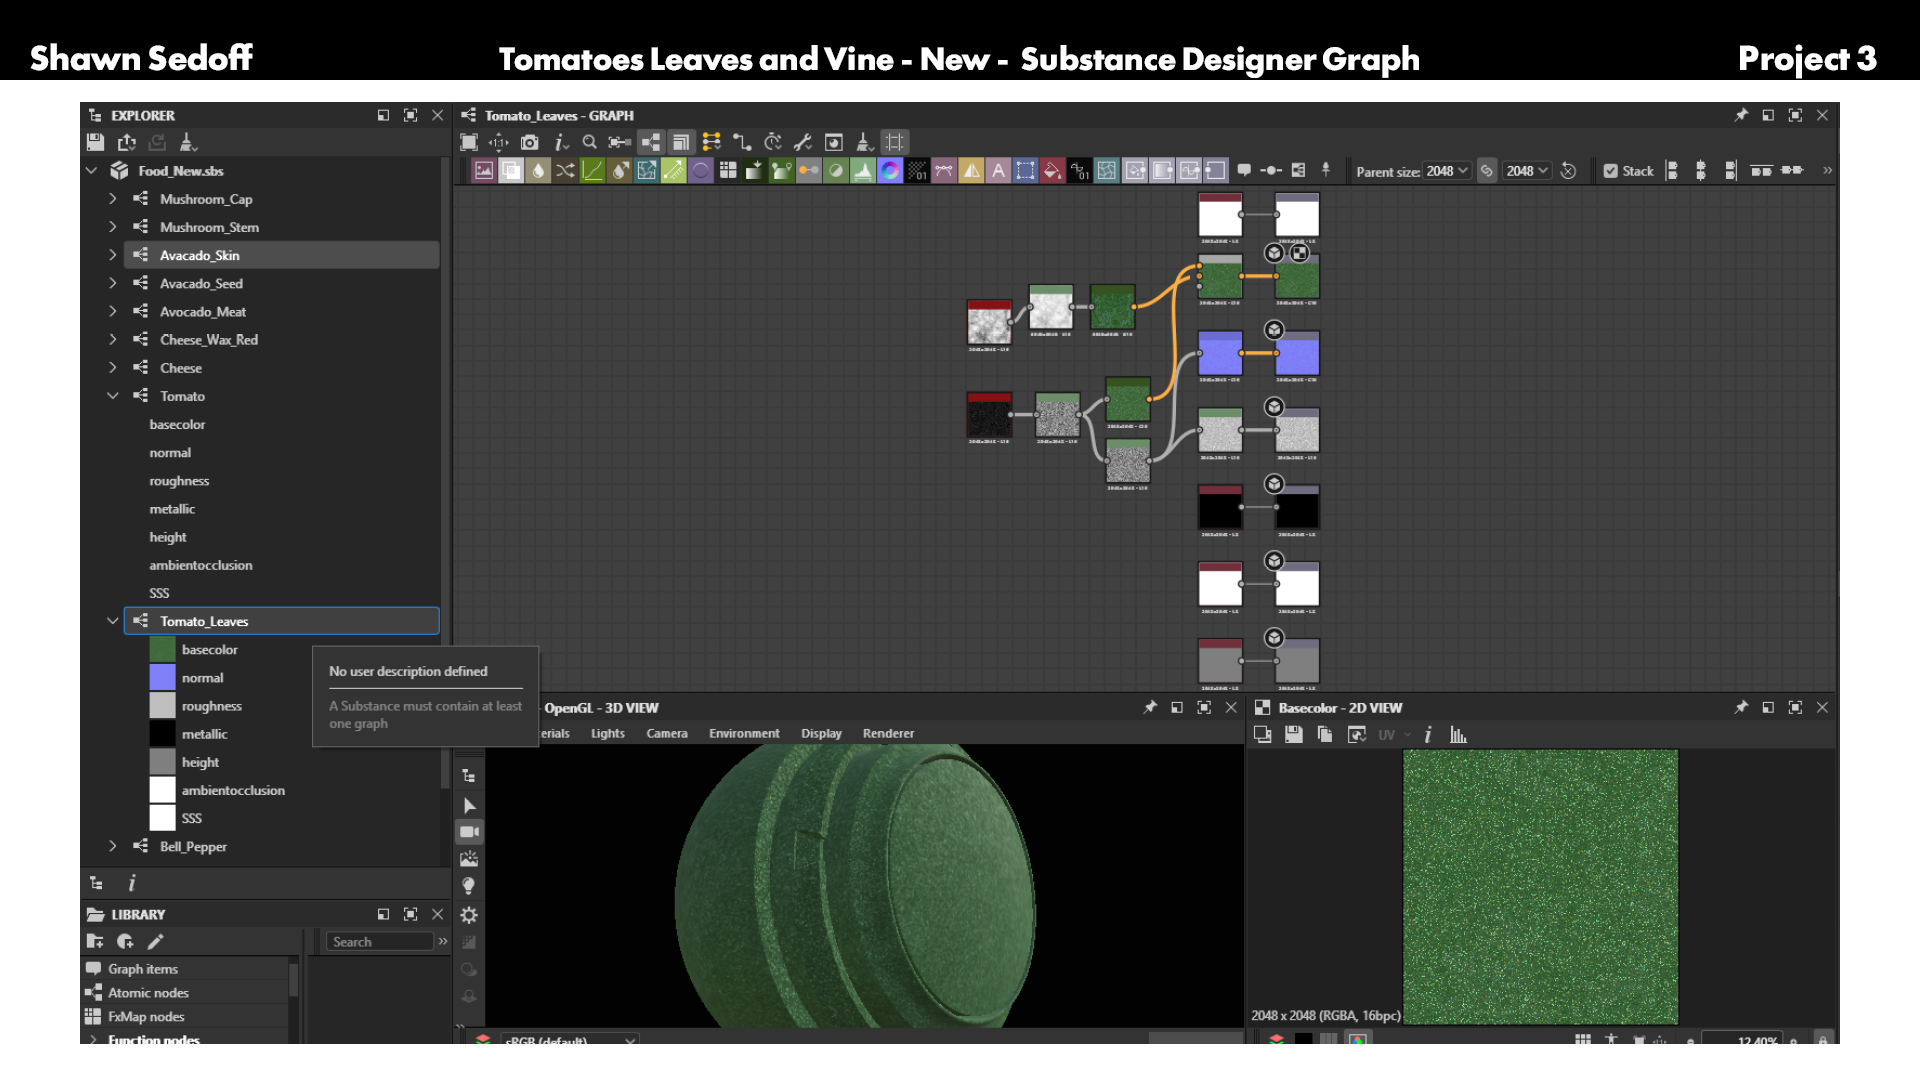This screenshot has width=1920, height=1080.
Task: Expand the Bell_Pepper graph
Action: pyautogui.click(x=113, y=846)
